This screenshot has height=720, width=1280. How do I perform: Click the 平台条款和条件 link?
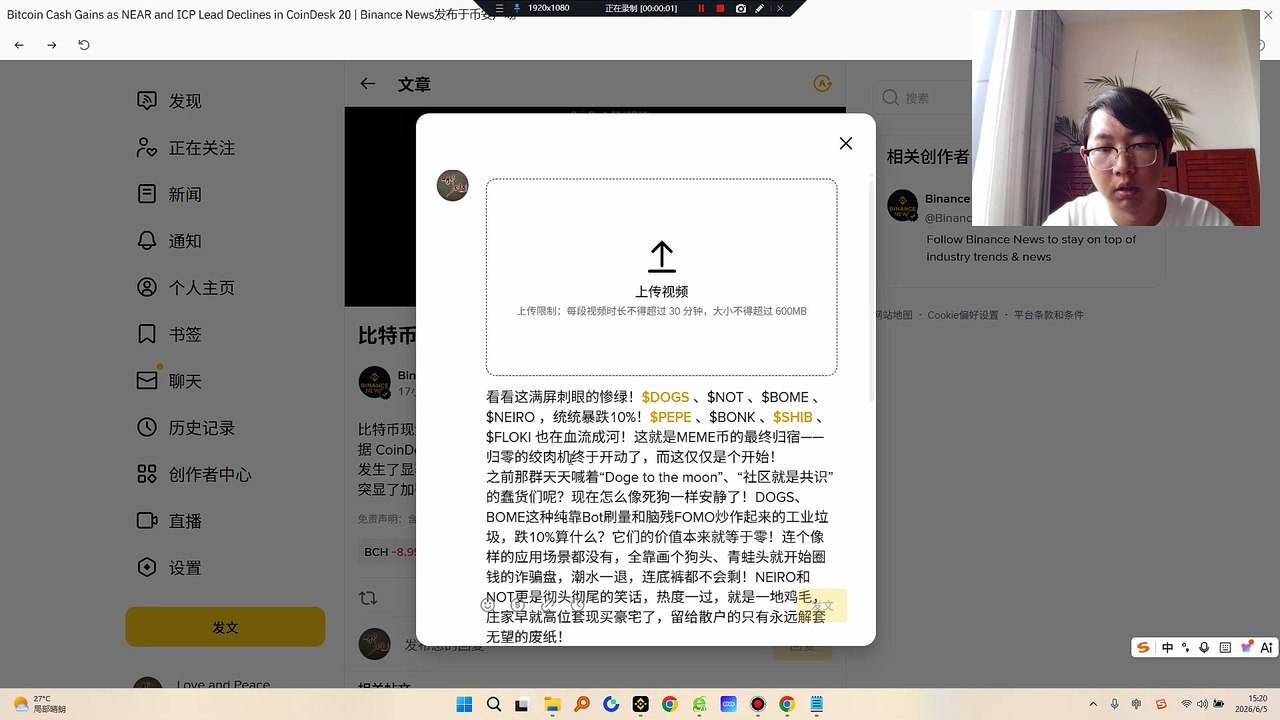pos(1049,315)
